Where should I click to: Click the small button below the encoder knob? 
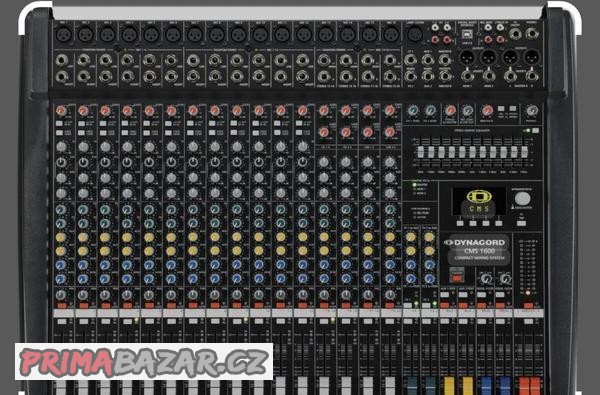pos(522,223)
